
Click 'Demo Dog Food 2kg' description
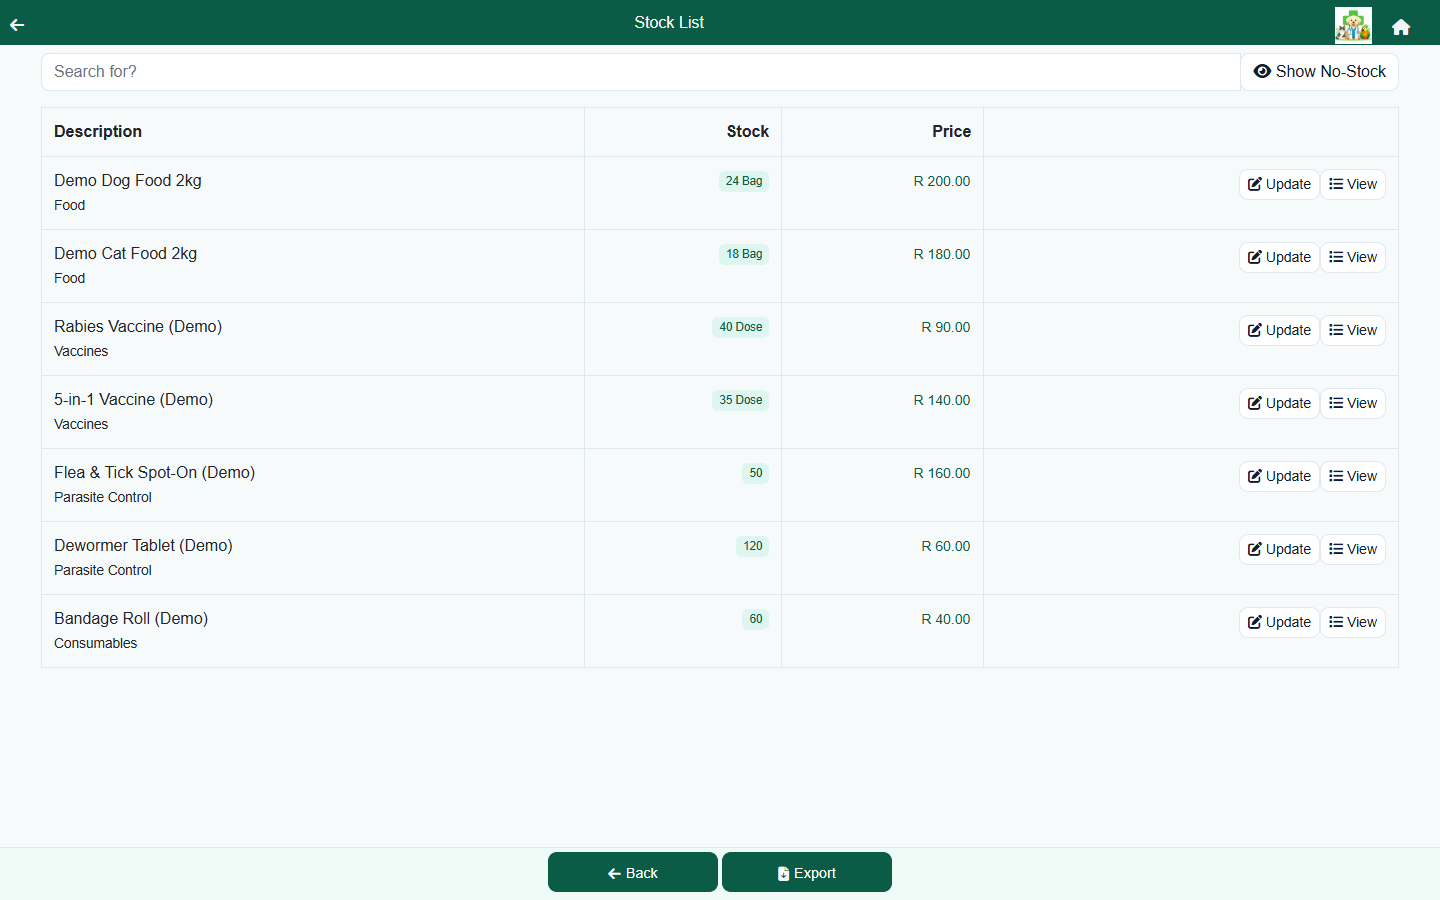[x=128, y=181]
